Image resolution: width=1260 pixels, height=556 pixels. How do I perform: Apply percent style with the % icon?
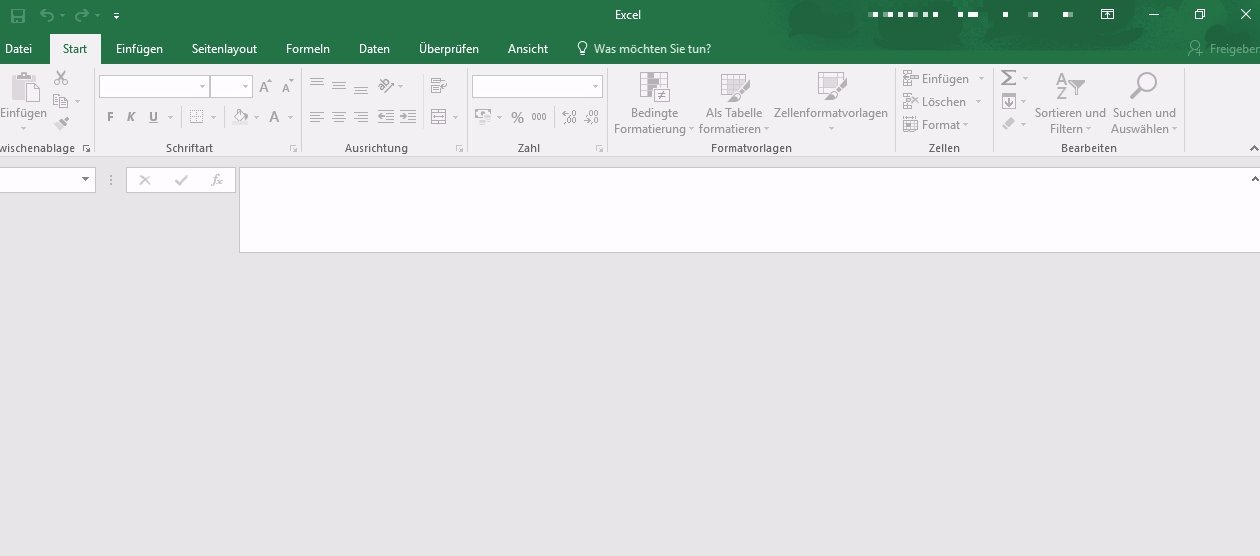pyautogui.click(x=517, y=117)
